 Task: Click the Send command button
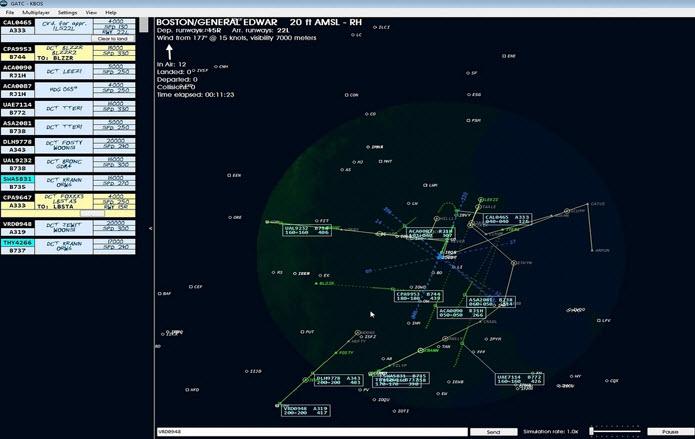(x=493, y=431)
